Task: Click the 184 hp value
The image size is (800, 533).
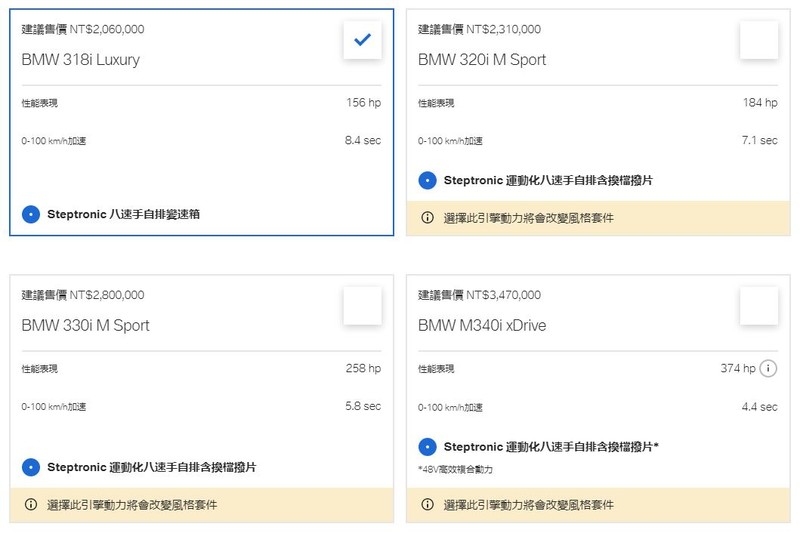Action: click(x=760, y=103)
